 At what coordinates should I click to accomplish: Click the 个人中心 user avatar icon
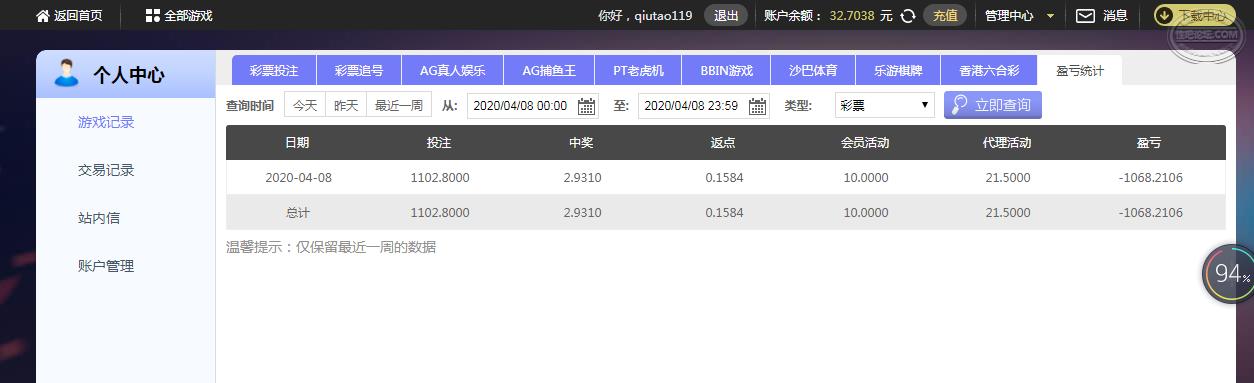pyautogui.click(x=67, y=74)
